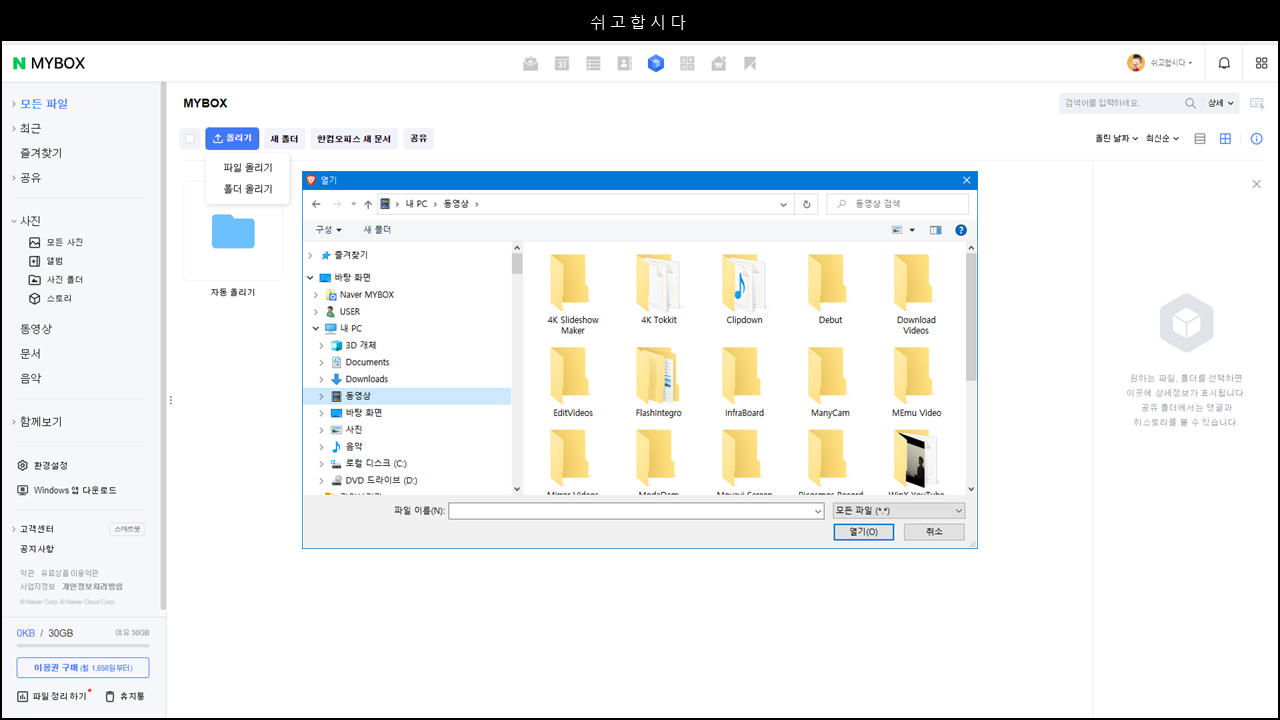Open the notifications bell
The width and height of the screenshot is (1280, 720).
coord(1224,63)
